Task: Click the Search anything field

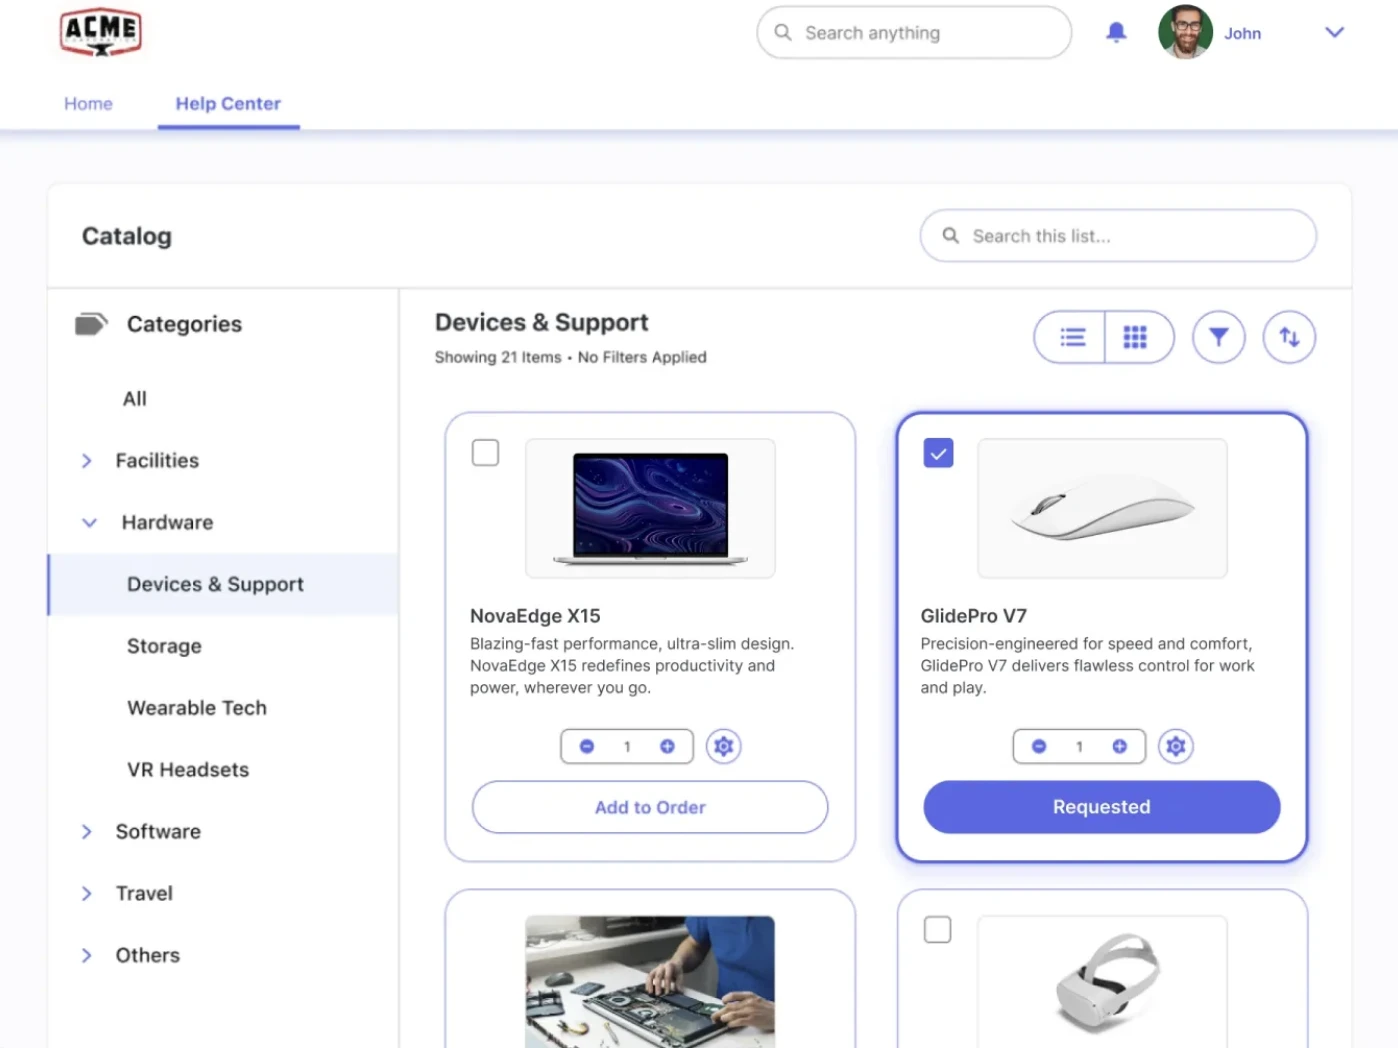Action: click(914, 33)
